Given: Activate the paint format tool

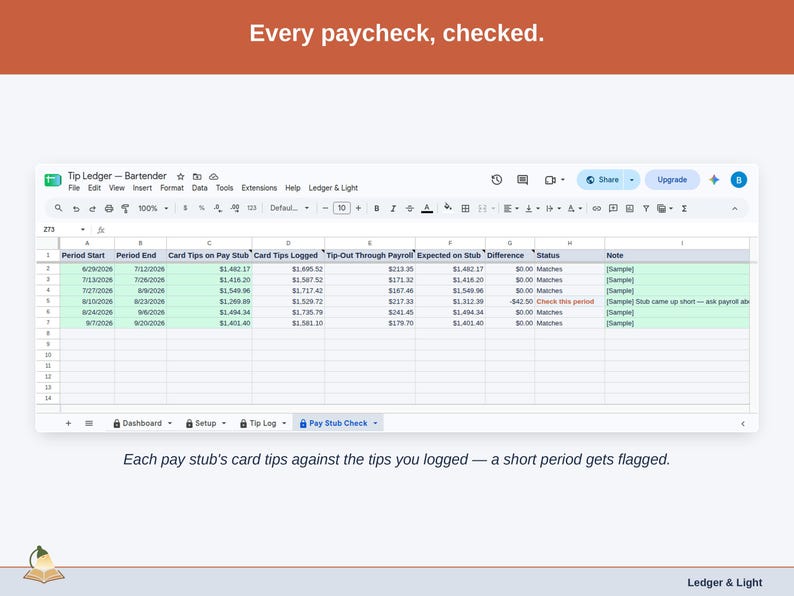Looking at the screenshot, I should click(x=125, y=209).
